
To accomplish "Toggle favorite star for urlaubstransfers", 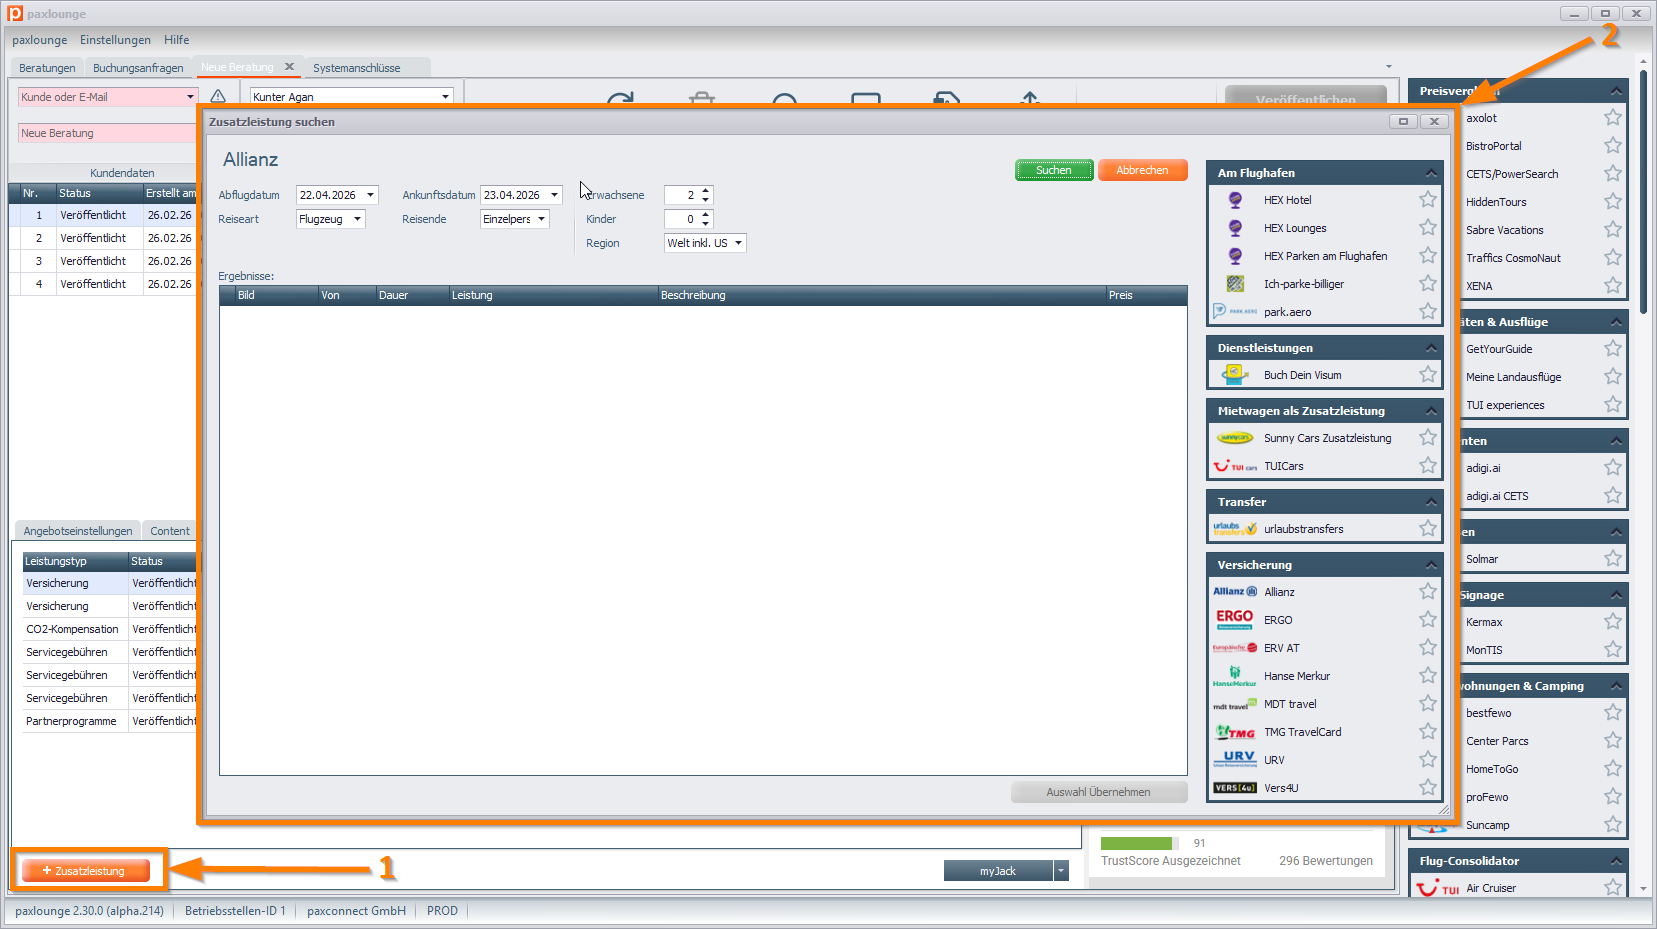I will click(1427, 529).
